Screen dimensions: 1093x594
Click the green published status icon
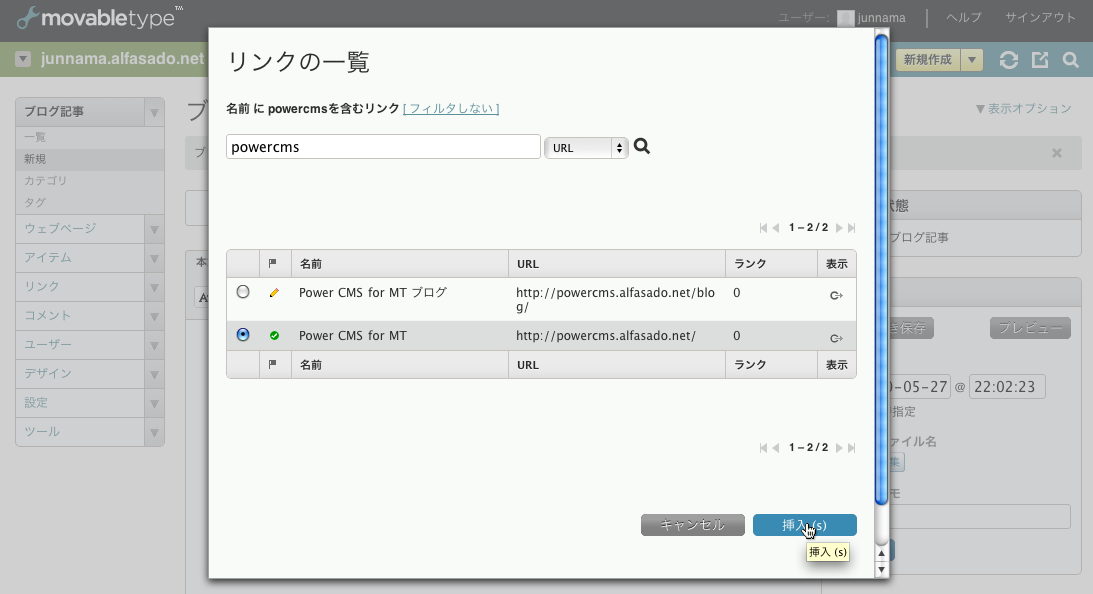click(x=274, y=335)
